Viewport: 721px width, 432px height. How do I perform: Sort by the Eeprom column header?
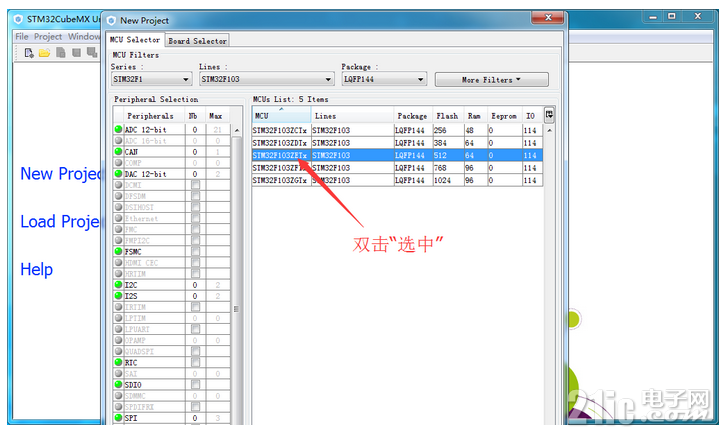[x=504, y=115]
